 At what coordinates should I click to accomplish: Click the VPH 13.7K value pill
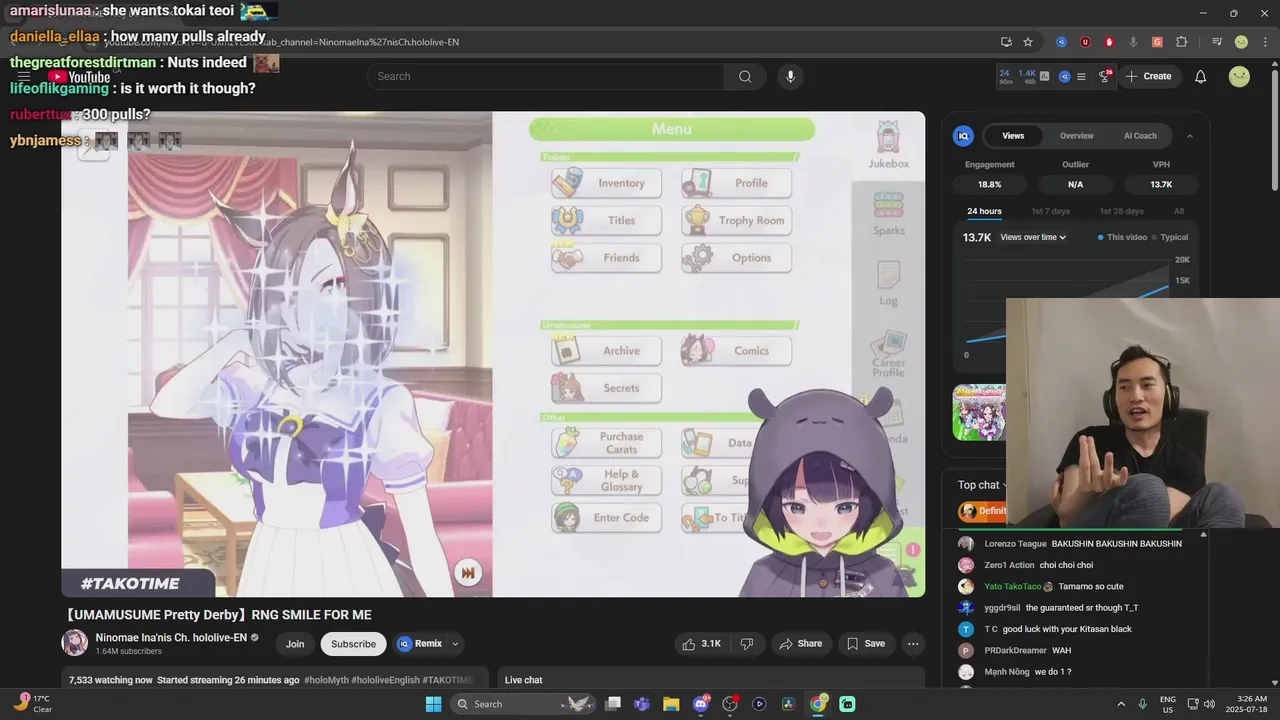pos(1161,185)
